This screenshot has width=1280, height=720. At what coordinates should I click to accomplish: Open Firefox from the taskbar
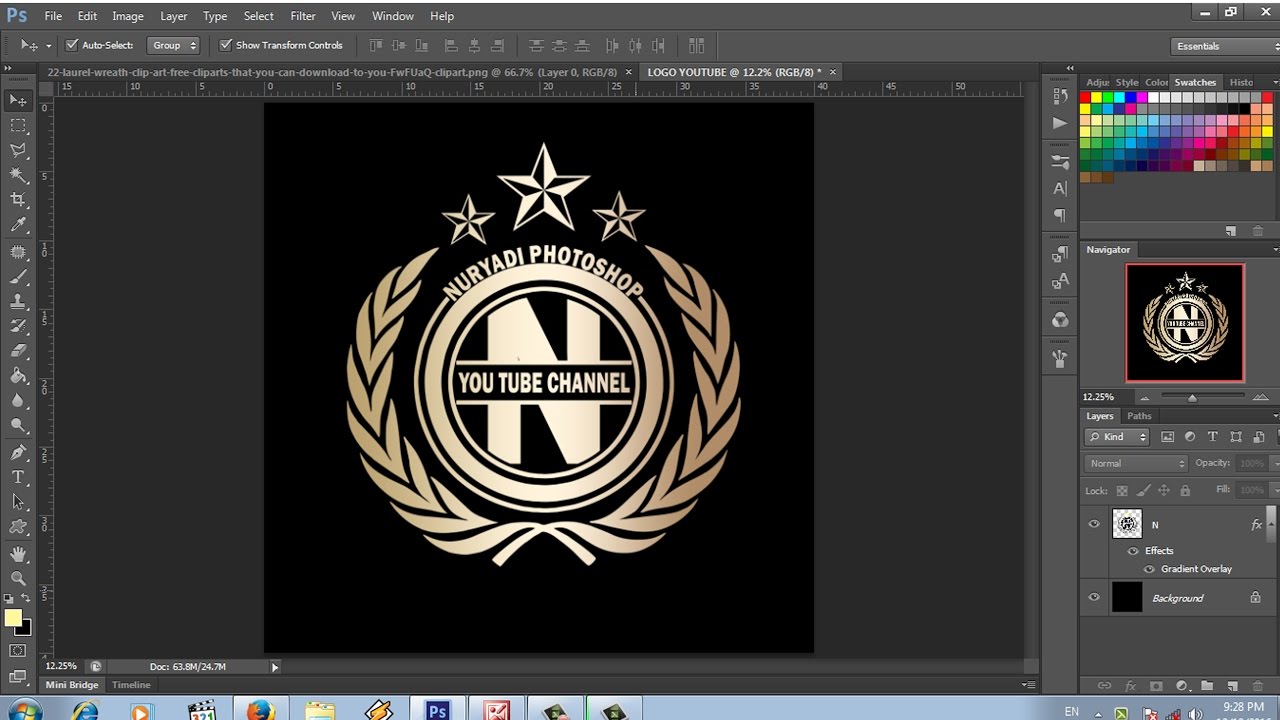[x=260, y=711]
